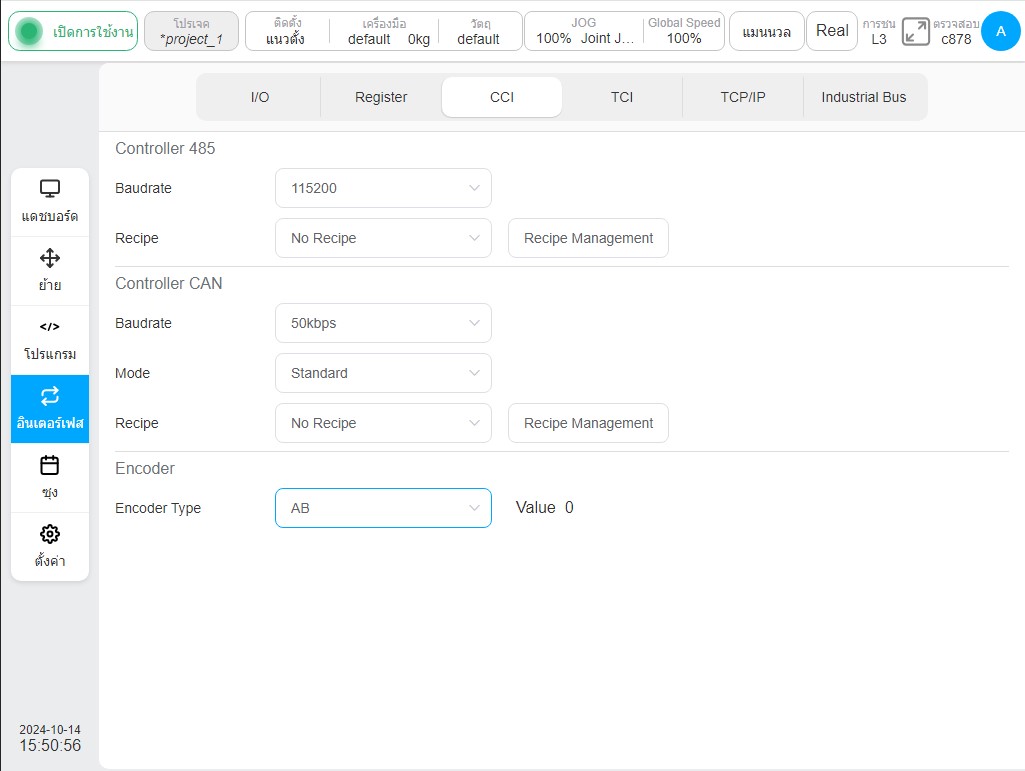Open the tool (เครื่องมือ) default 0kg setting
1025x771 pixels.
click(386, 31)
